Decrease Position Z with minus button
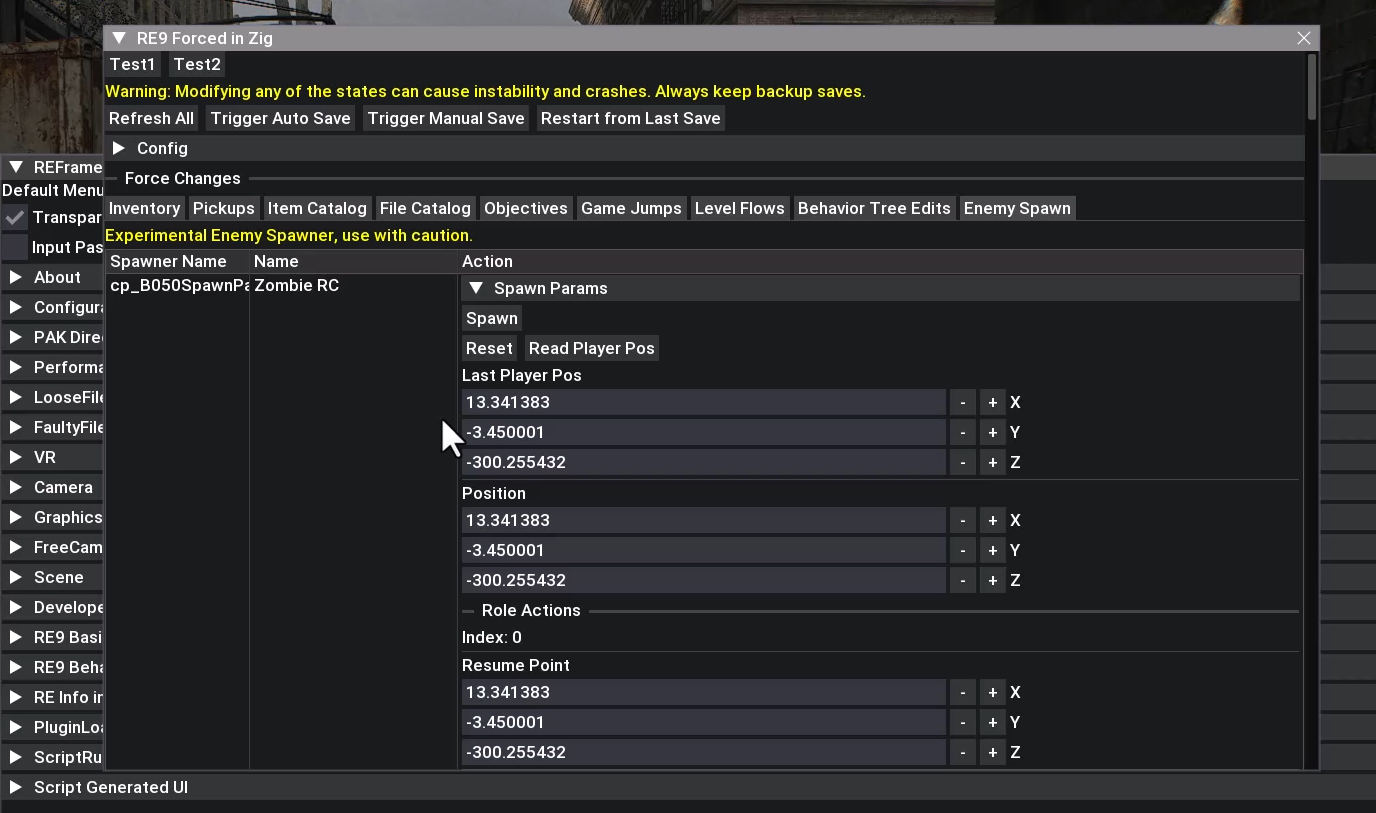1376x813 pixels. coord(962,580)
